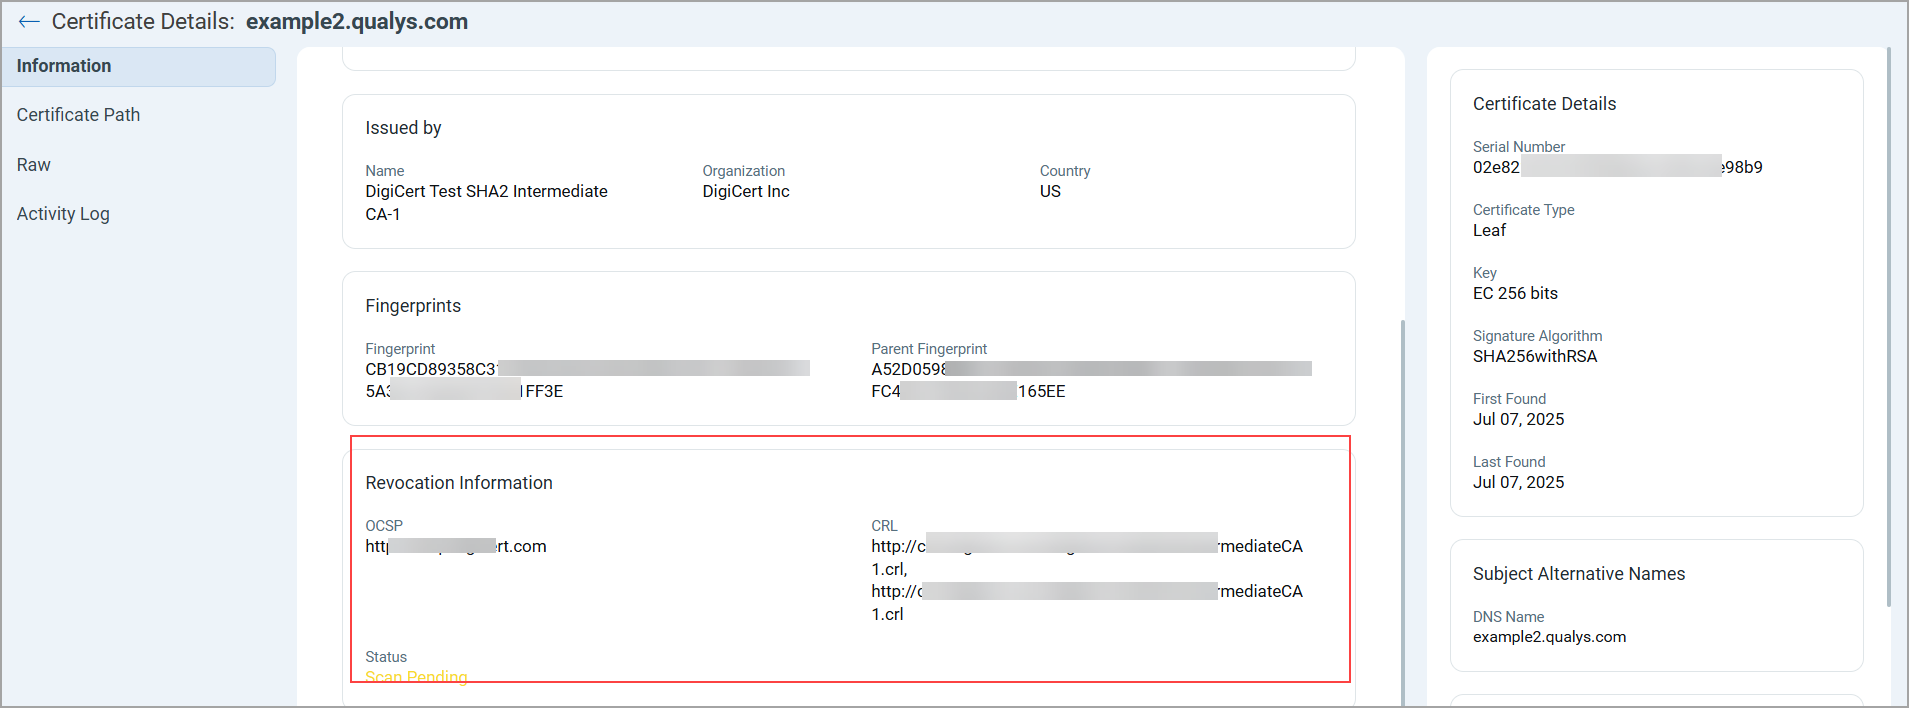The height and width of the screenshot is (708, 1909).
Task: Switch to the Raw tab
Action: pos(33,165)
